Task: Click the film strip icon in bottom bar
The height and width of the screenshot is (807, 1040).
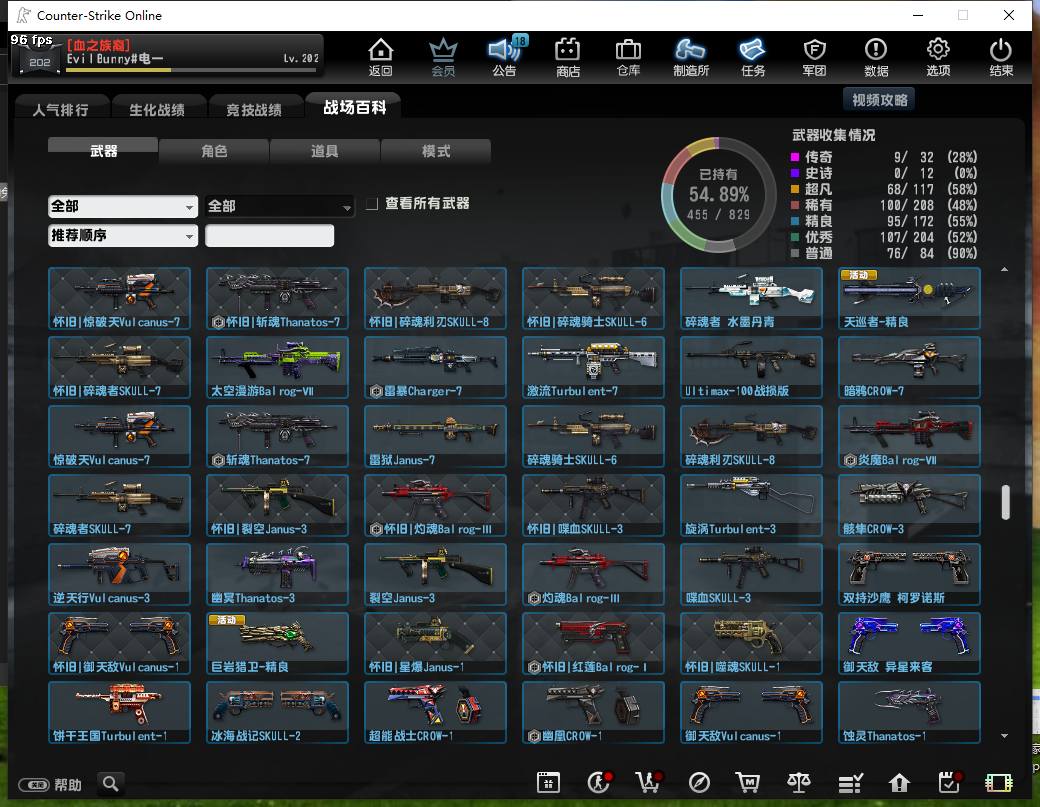Action: tap(999, 783)
